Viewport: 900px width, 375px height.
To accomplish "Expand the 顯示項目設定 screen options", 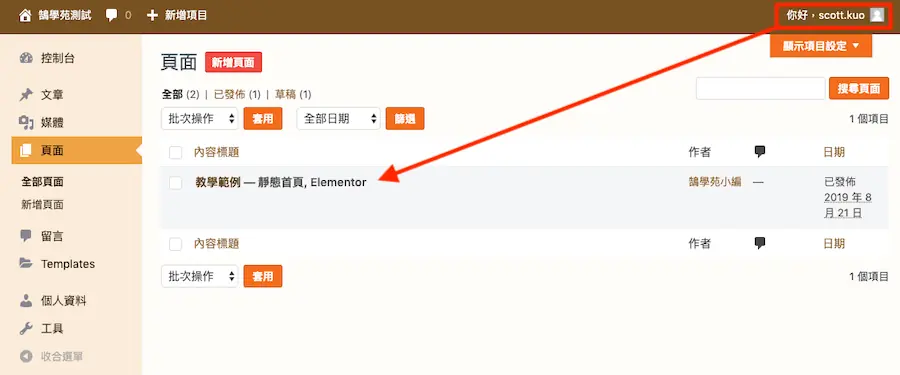I will point(821,47).
